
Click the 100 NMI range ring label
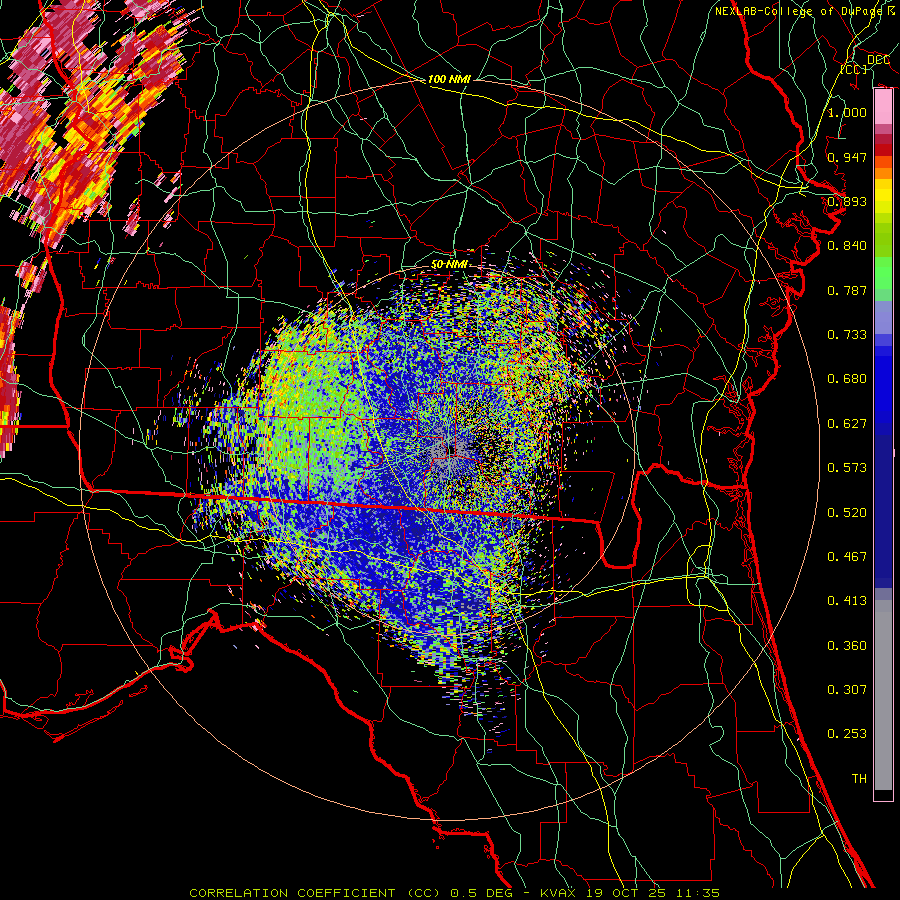click(x=449, y=79)
